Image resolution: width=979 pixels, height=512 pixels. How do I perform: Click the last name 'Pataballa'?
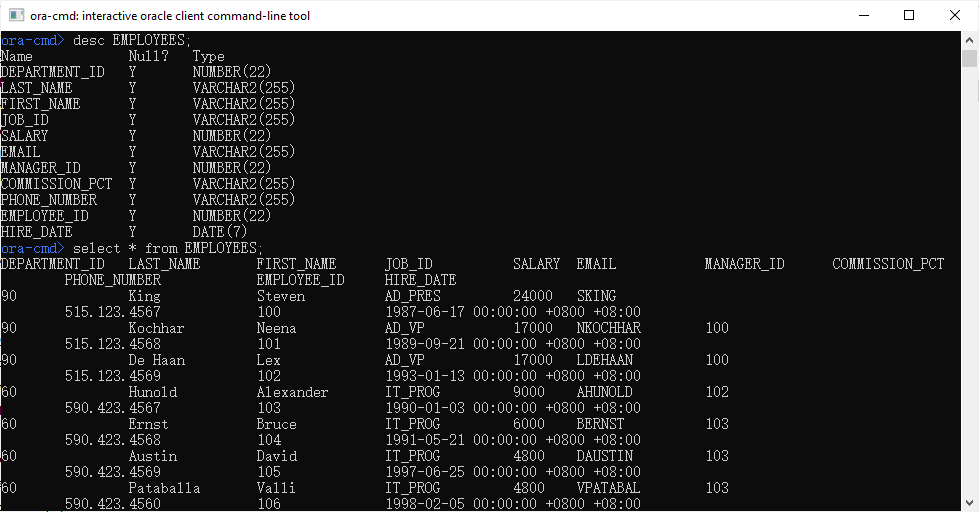click(164, 488)
